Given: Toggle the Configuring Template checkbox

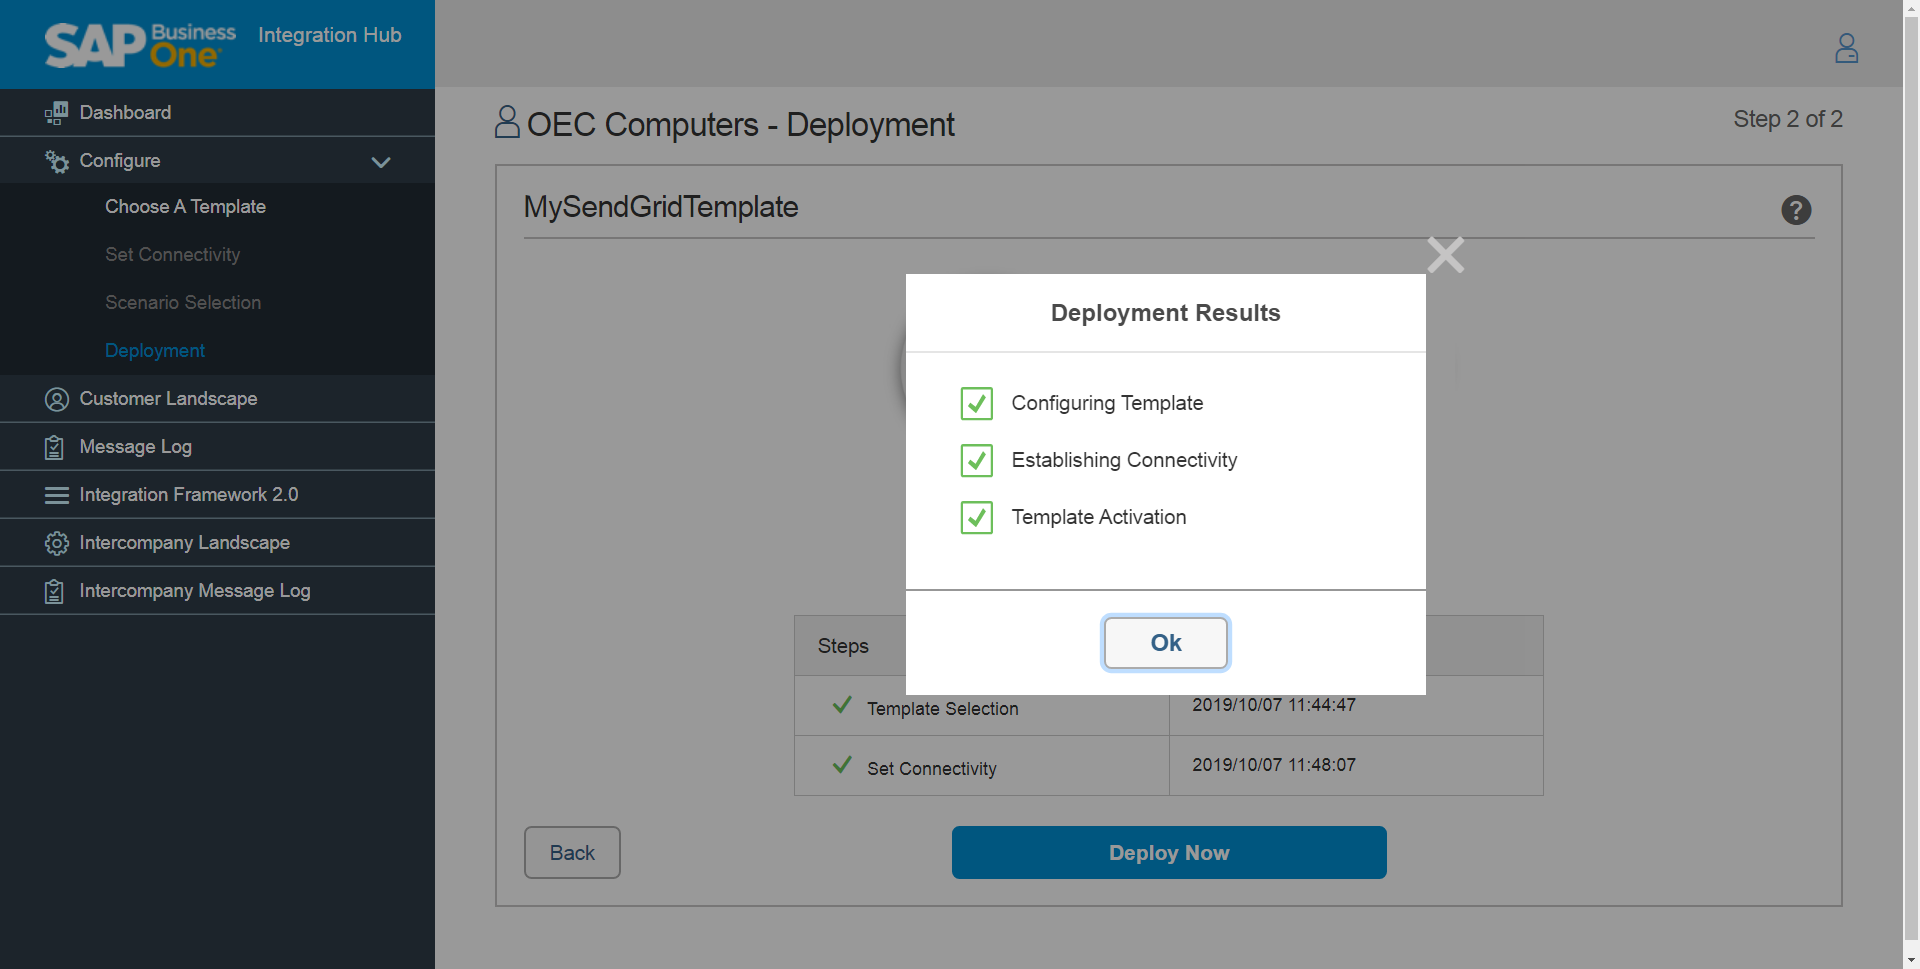Looking at the screenshot, I should click(976, 403).
